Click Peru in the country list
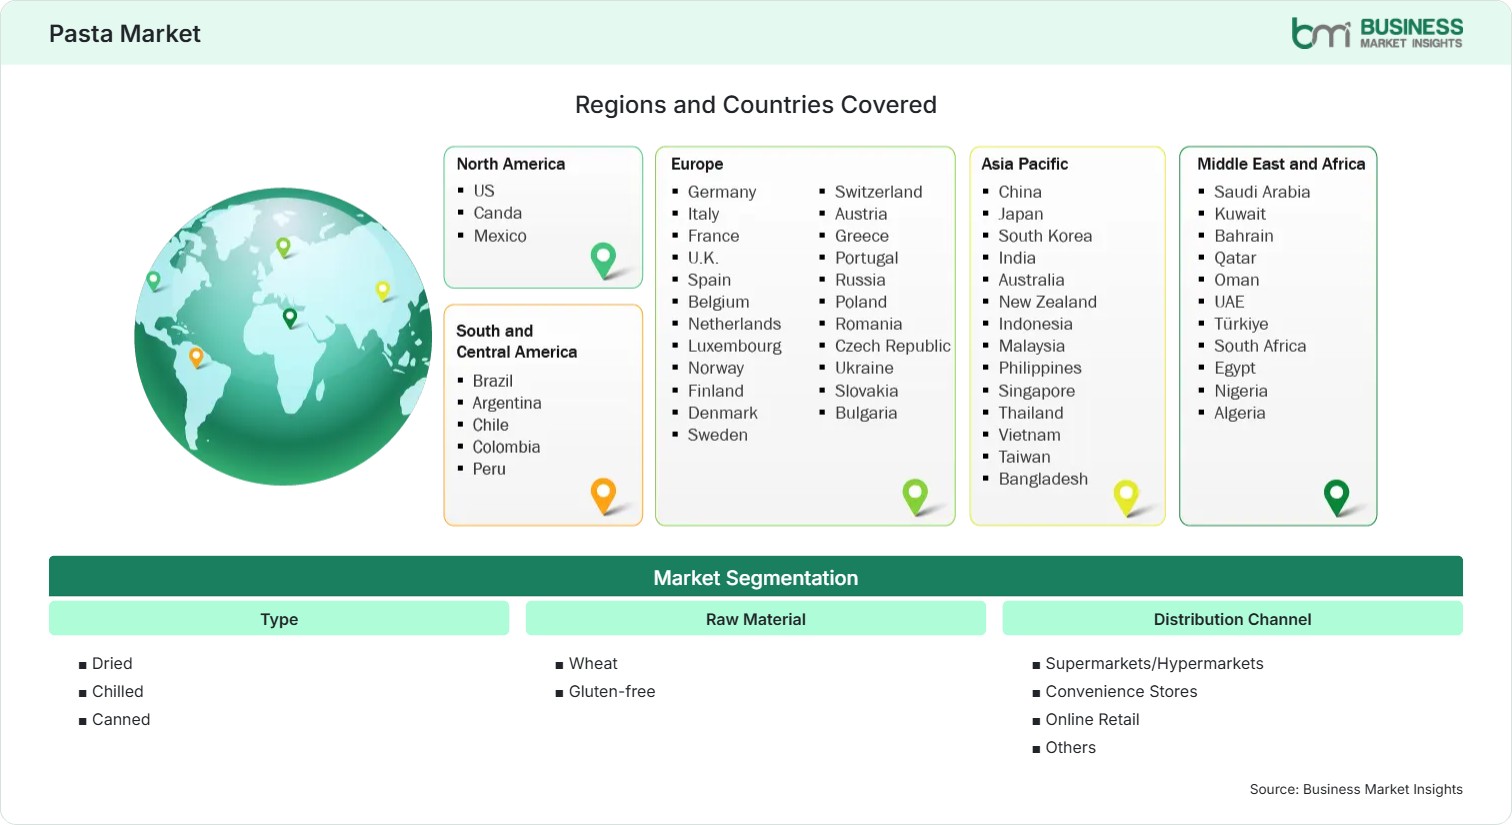This screenshot has height=825, width=1512. [489, 469]
